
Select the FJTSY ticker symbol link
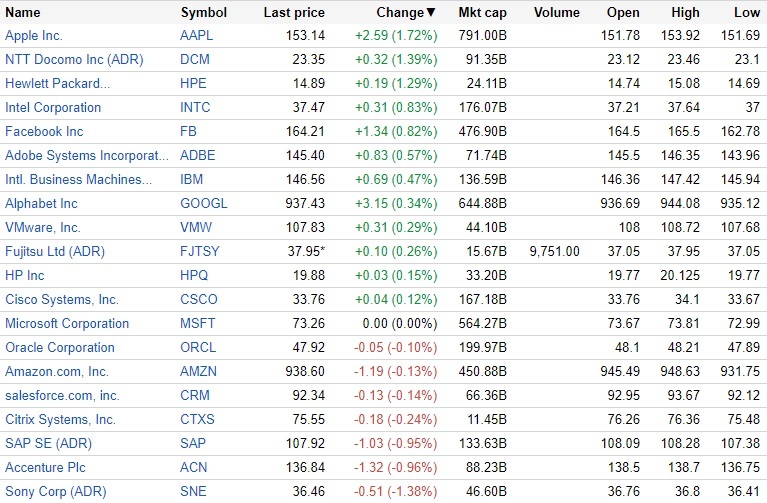tap(200, 251)
